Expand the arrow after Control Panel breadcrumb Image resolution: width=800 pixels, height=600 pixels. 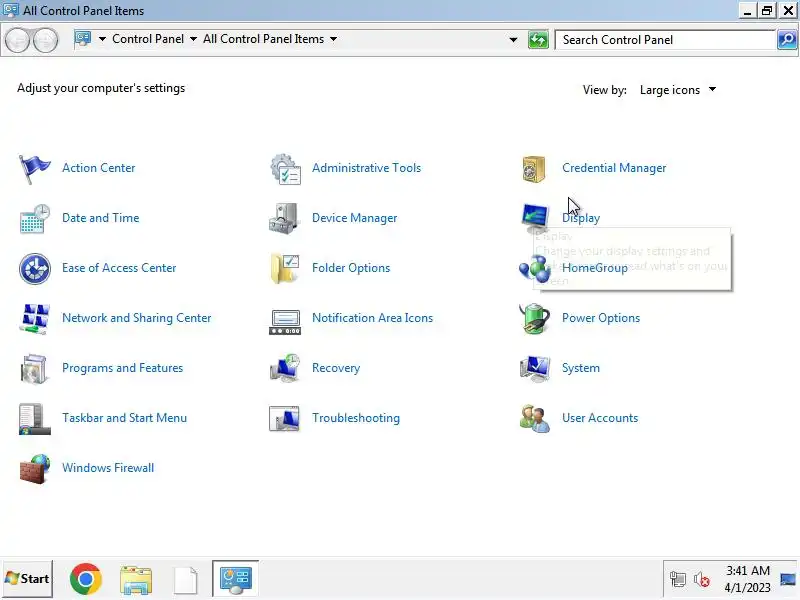click(193, 39)
